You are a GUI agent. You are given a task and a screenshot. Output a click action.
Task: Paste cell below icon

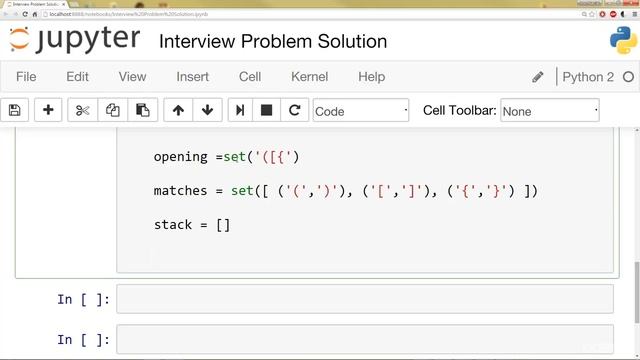pyautogui.click(x=142, y=110)
